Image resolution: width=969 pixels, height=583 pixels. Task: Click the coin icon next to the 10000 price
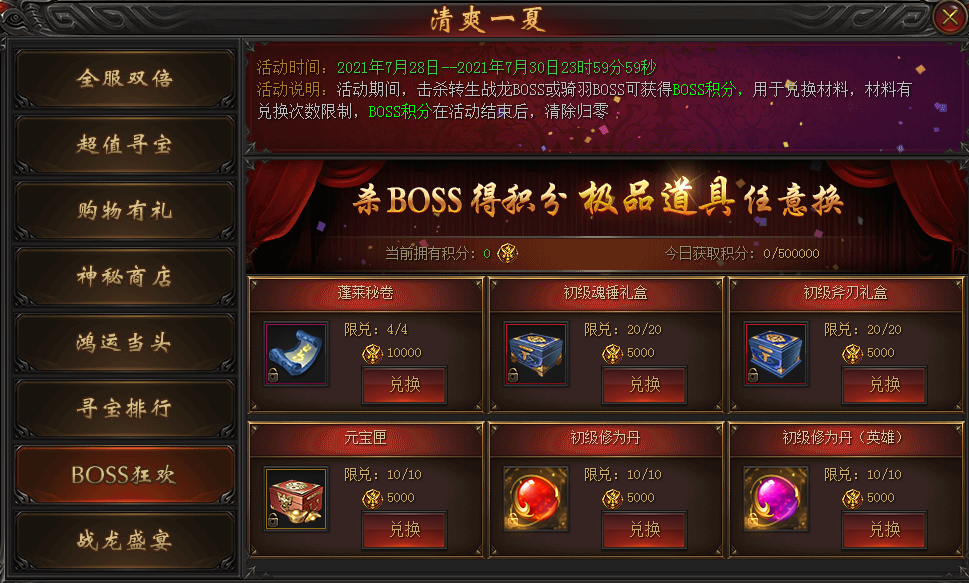coord(373,353)
